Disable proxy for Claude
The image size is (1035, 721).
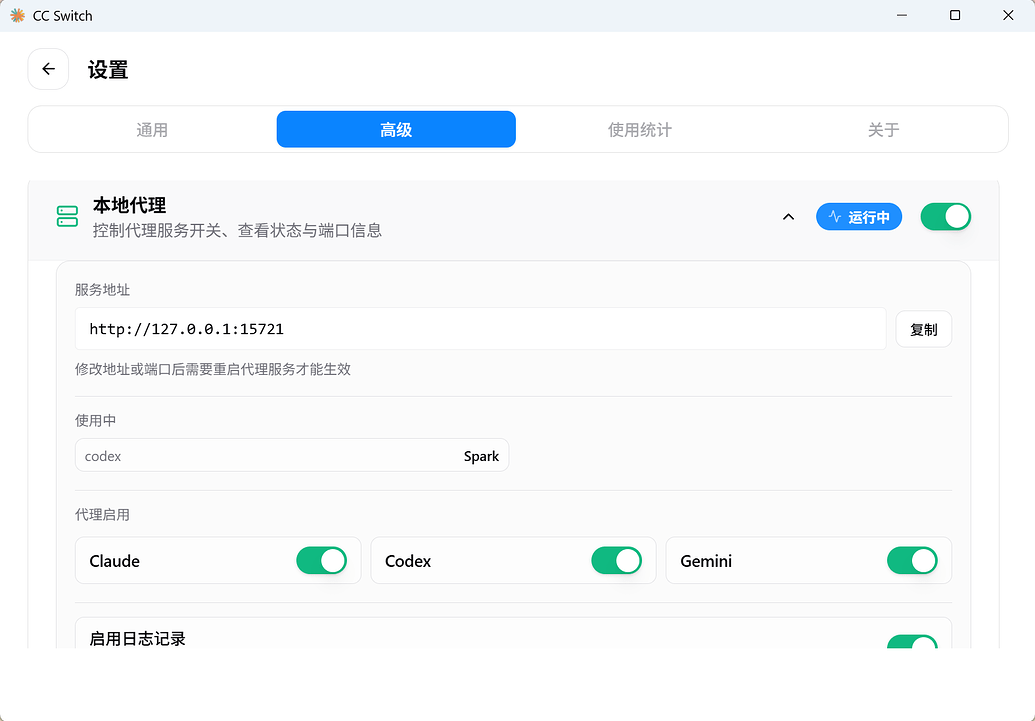[321, 561]
